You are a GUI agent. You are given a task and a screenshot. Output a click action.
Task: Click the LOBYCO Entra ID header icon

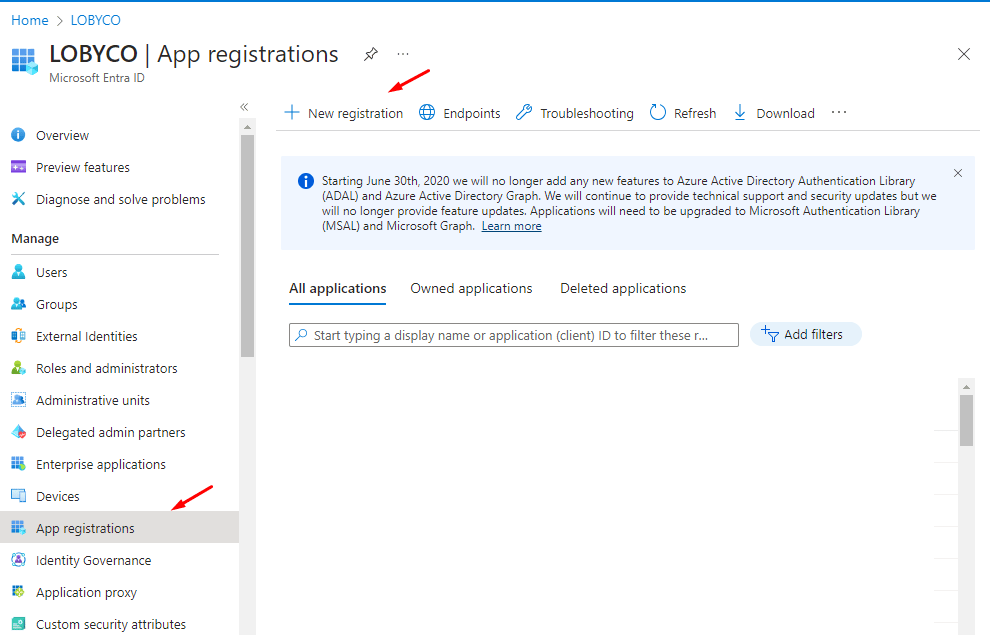pos(25,61)
